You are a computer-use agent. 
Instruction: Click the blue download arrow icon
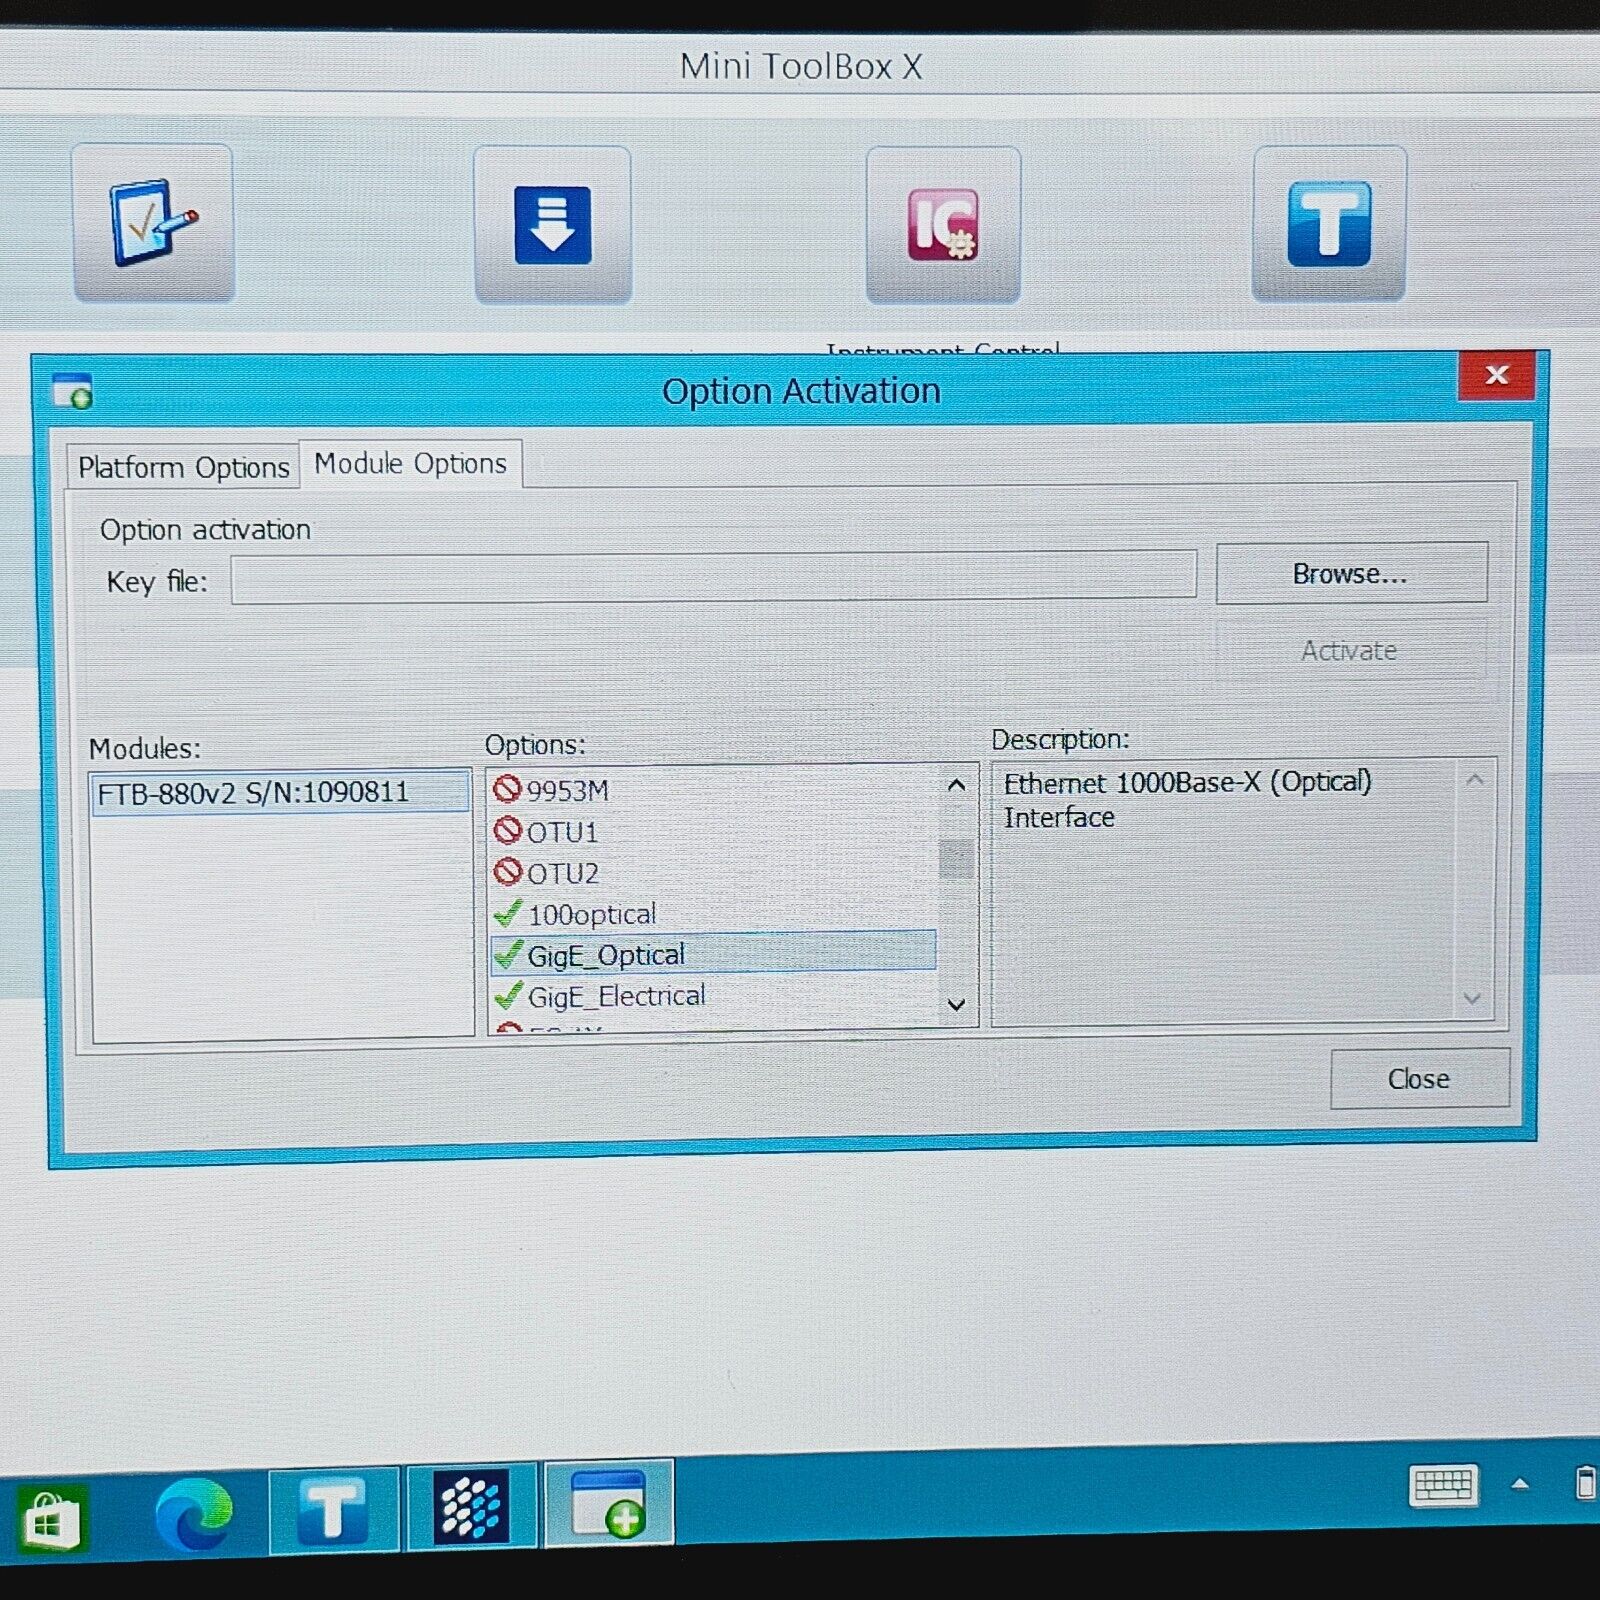tap(552, 225)
